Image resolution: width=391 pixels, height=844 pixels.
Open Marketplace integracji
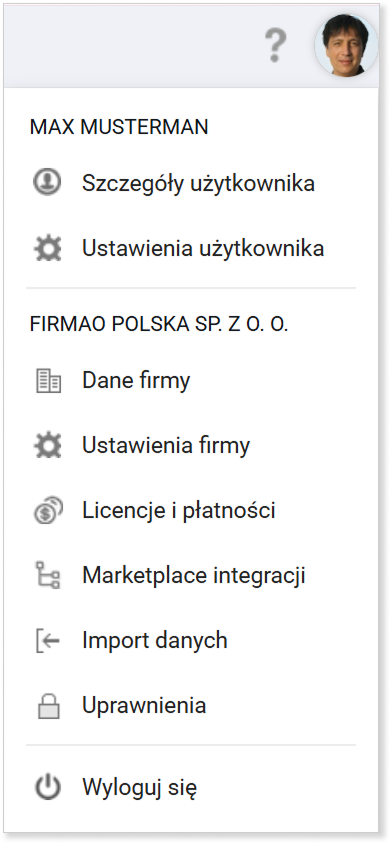coord(194,575)
